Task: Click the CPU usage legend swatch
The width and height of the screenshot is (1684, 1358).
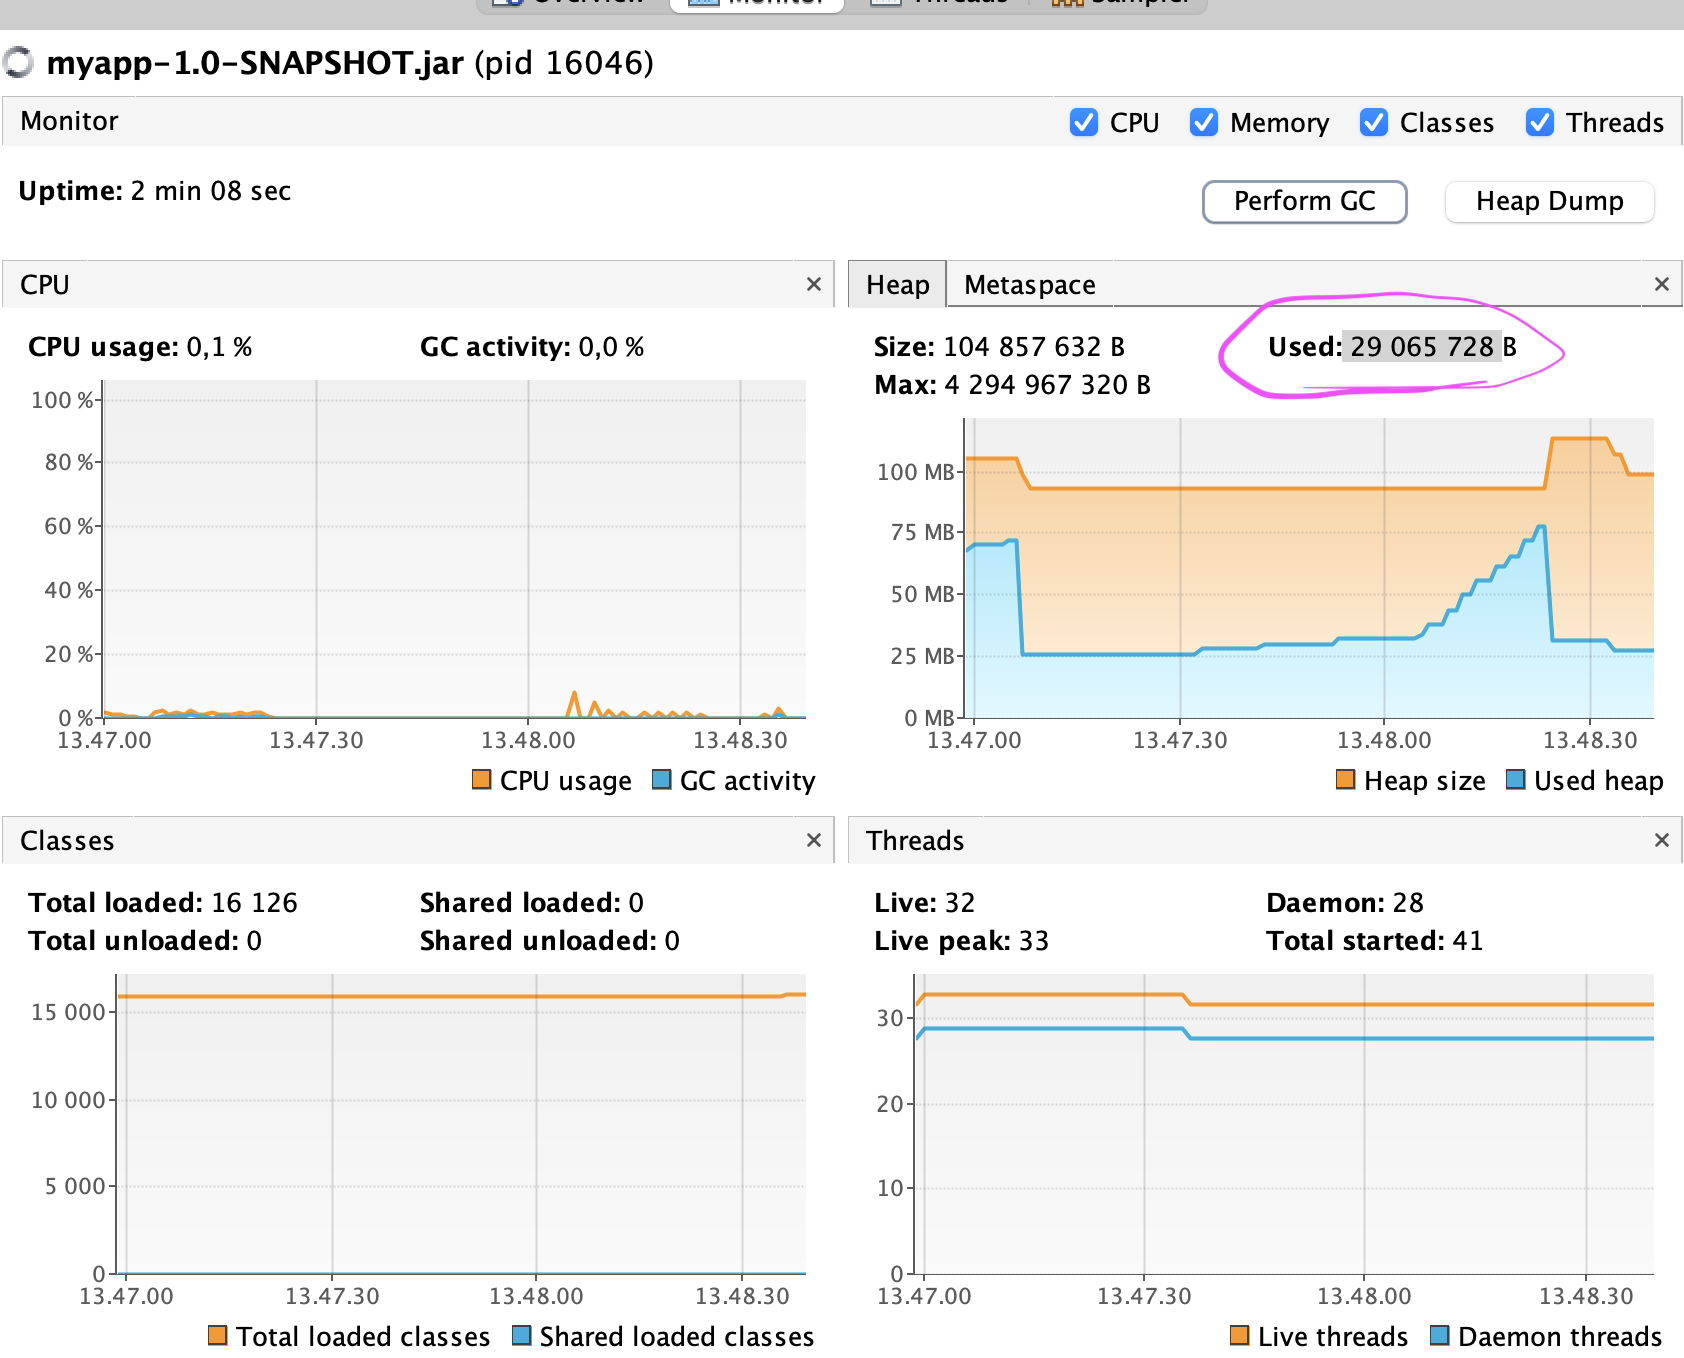Action: tap(481, 780)
